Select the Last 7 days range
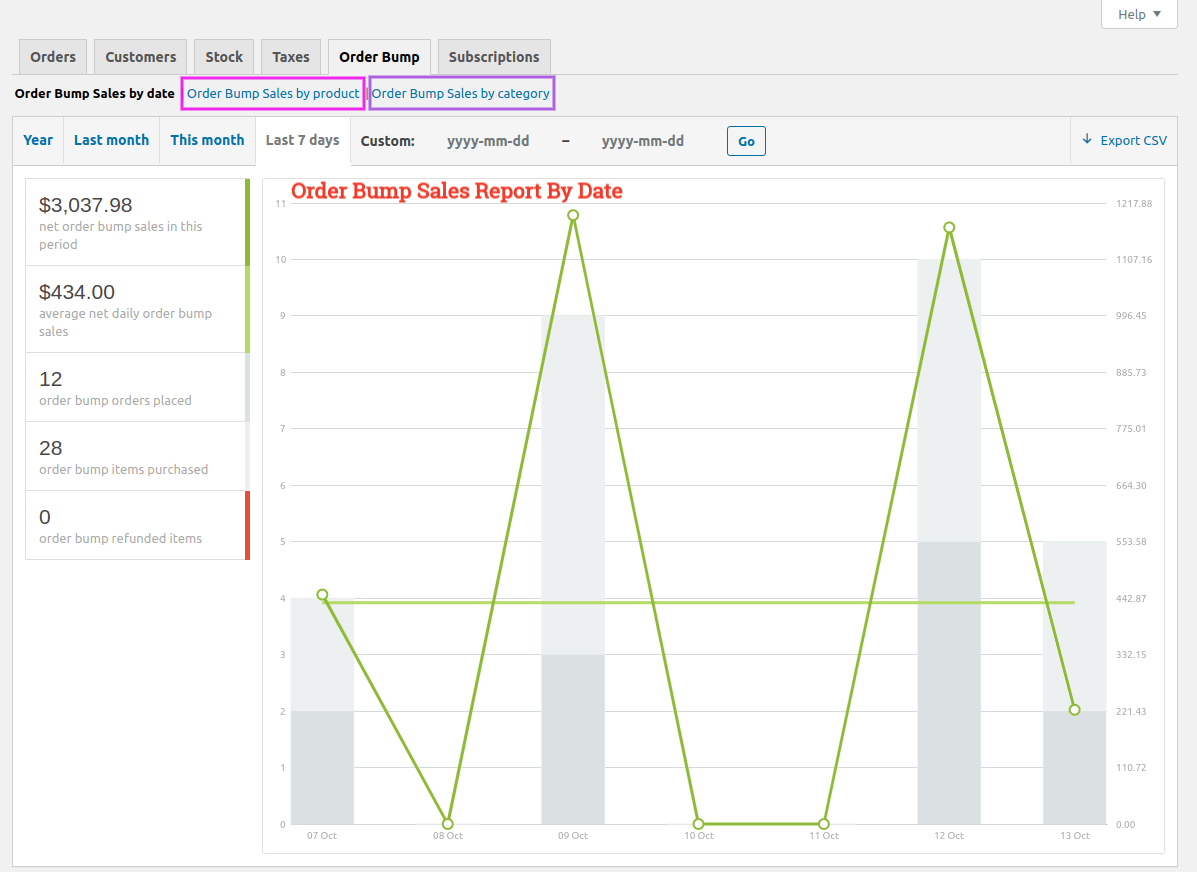 pyautogui.click(x=302, y=141)
